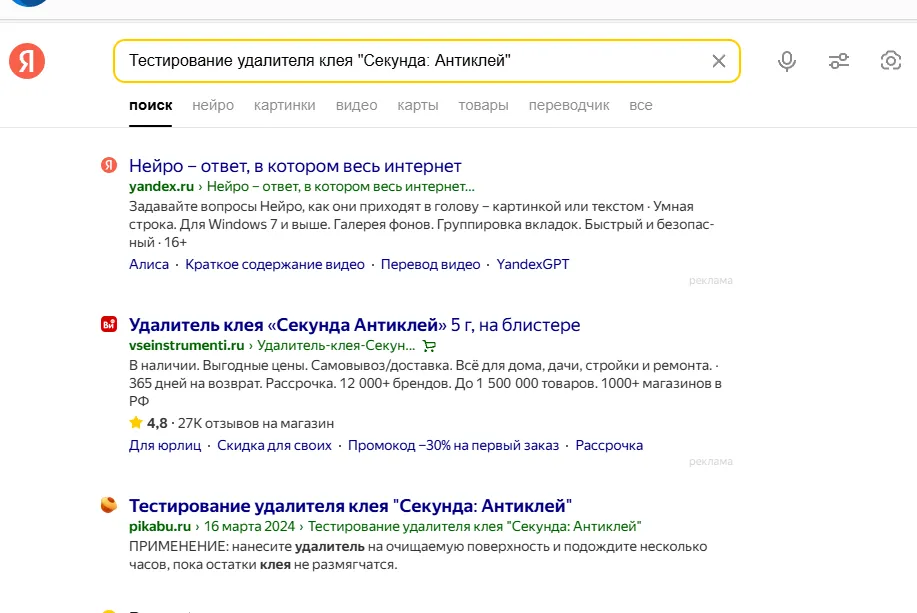Click the реклама label under vseinstrumenti result
The width and height of the screenshot is (917, 613).
[711, 462]
